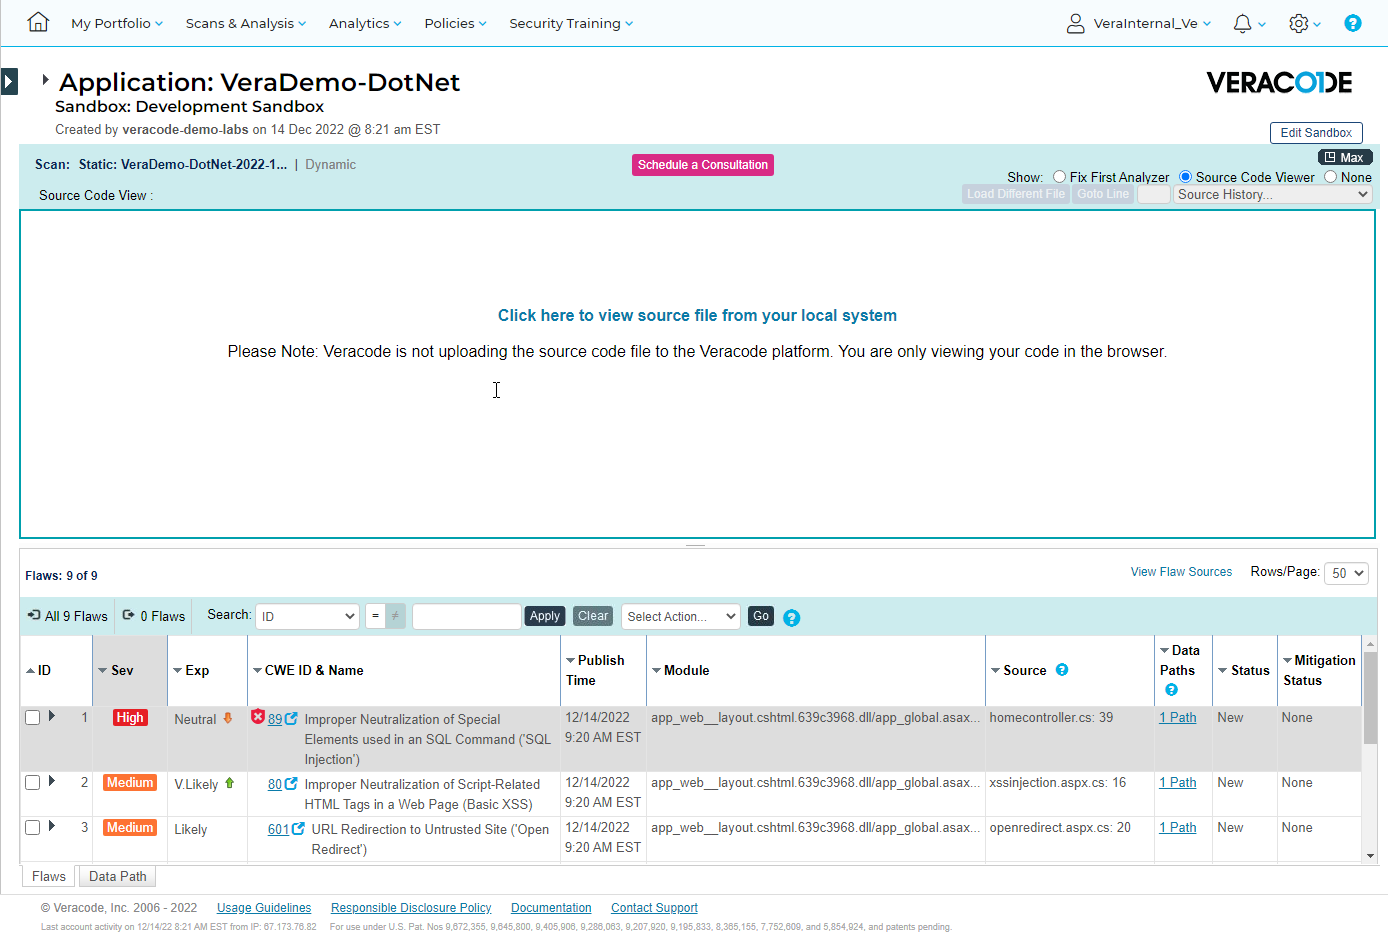Click the flaw search text field
Viewport: 1388px width, 936px height.
point(467,616)
